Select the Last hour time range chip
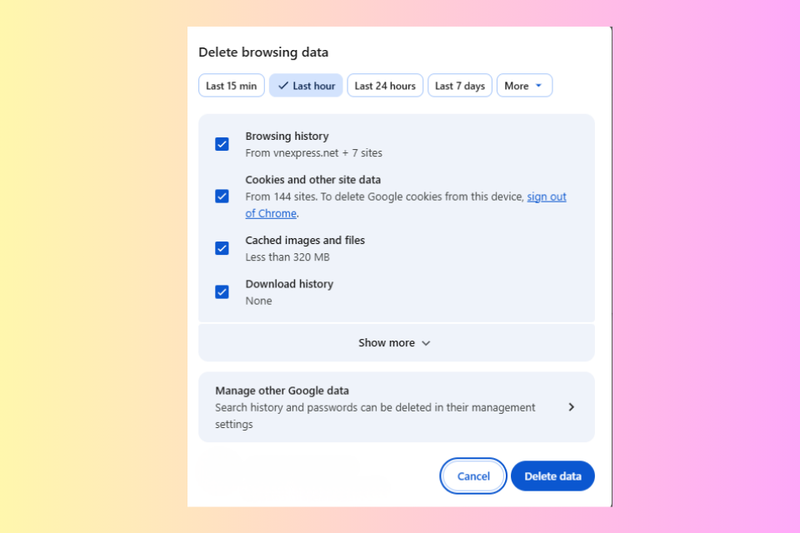 tap(306, 86)
